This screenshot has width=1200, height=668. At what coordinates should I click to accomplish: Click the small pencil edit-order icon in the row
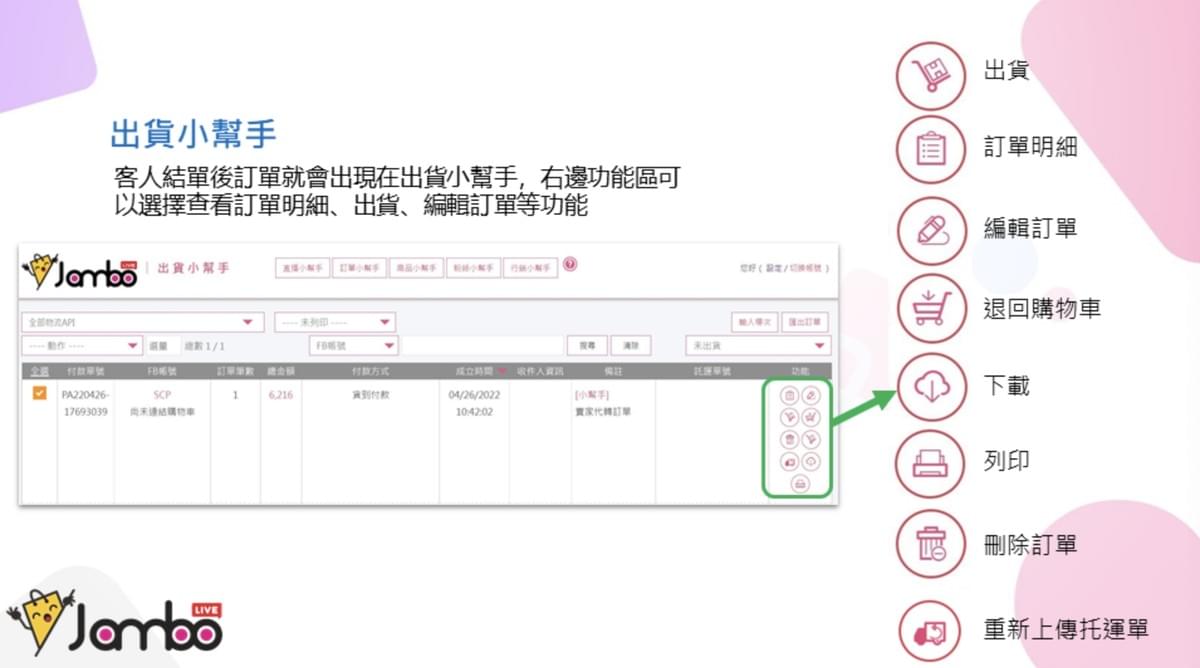tap(811, 396)
